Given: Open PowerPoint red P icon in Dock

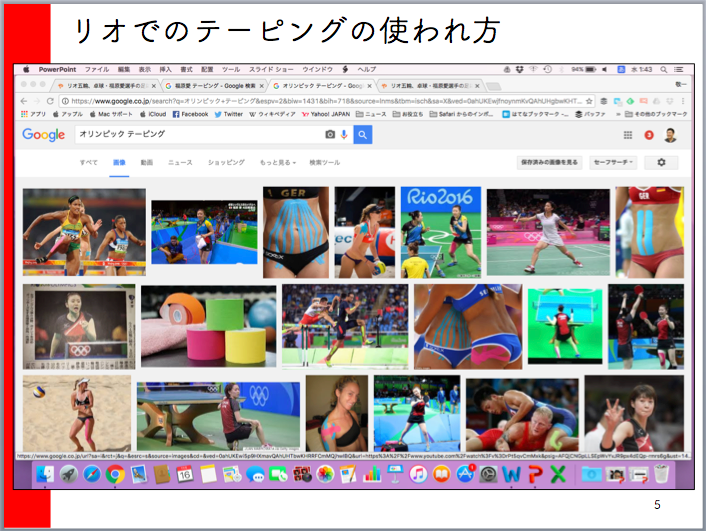Looking at the screenshot, I should 535,475.
